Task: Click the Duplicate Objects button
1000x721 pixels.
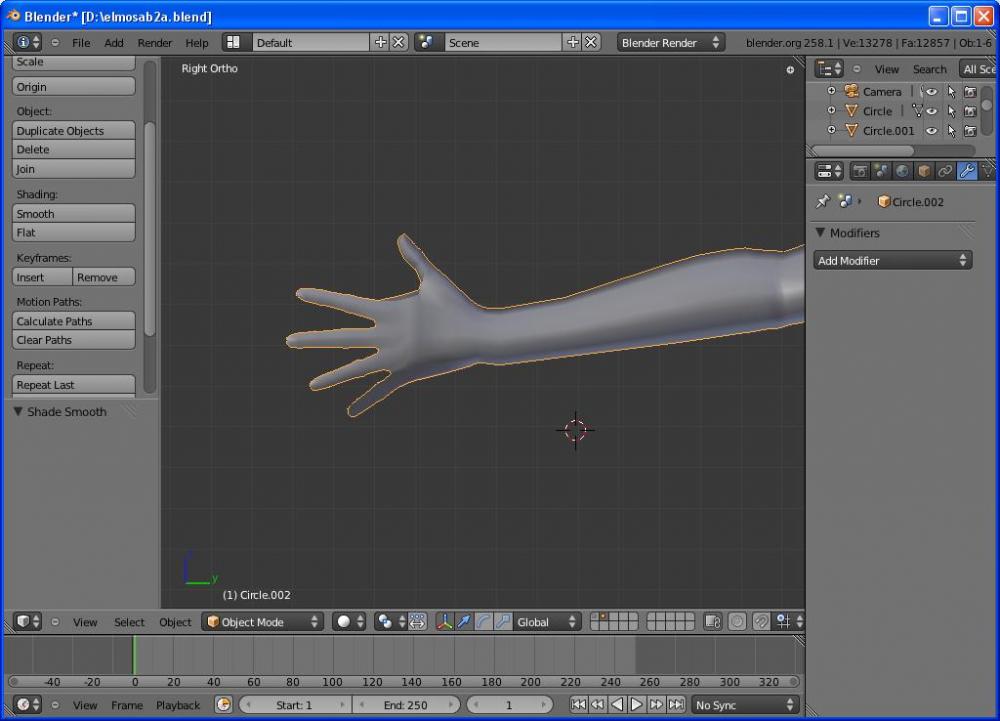Action: (x=73, y=131)
